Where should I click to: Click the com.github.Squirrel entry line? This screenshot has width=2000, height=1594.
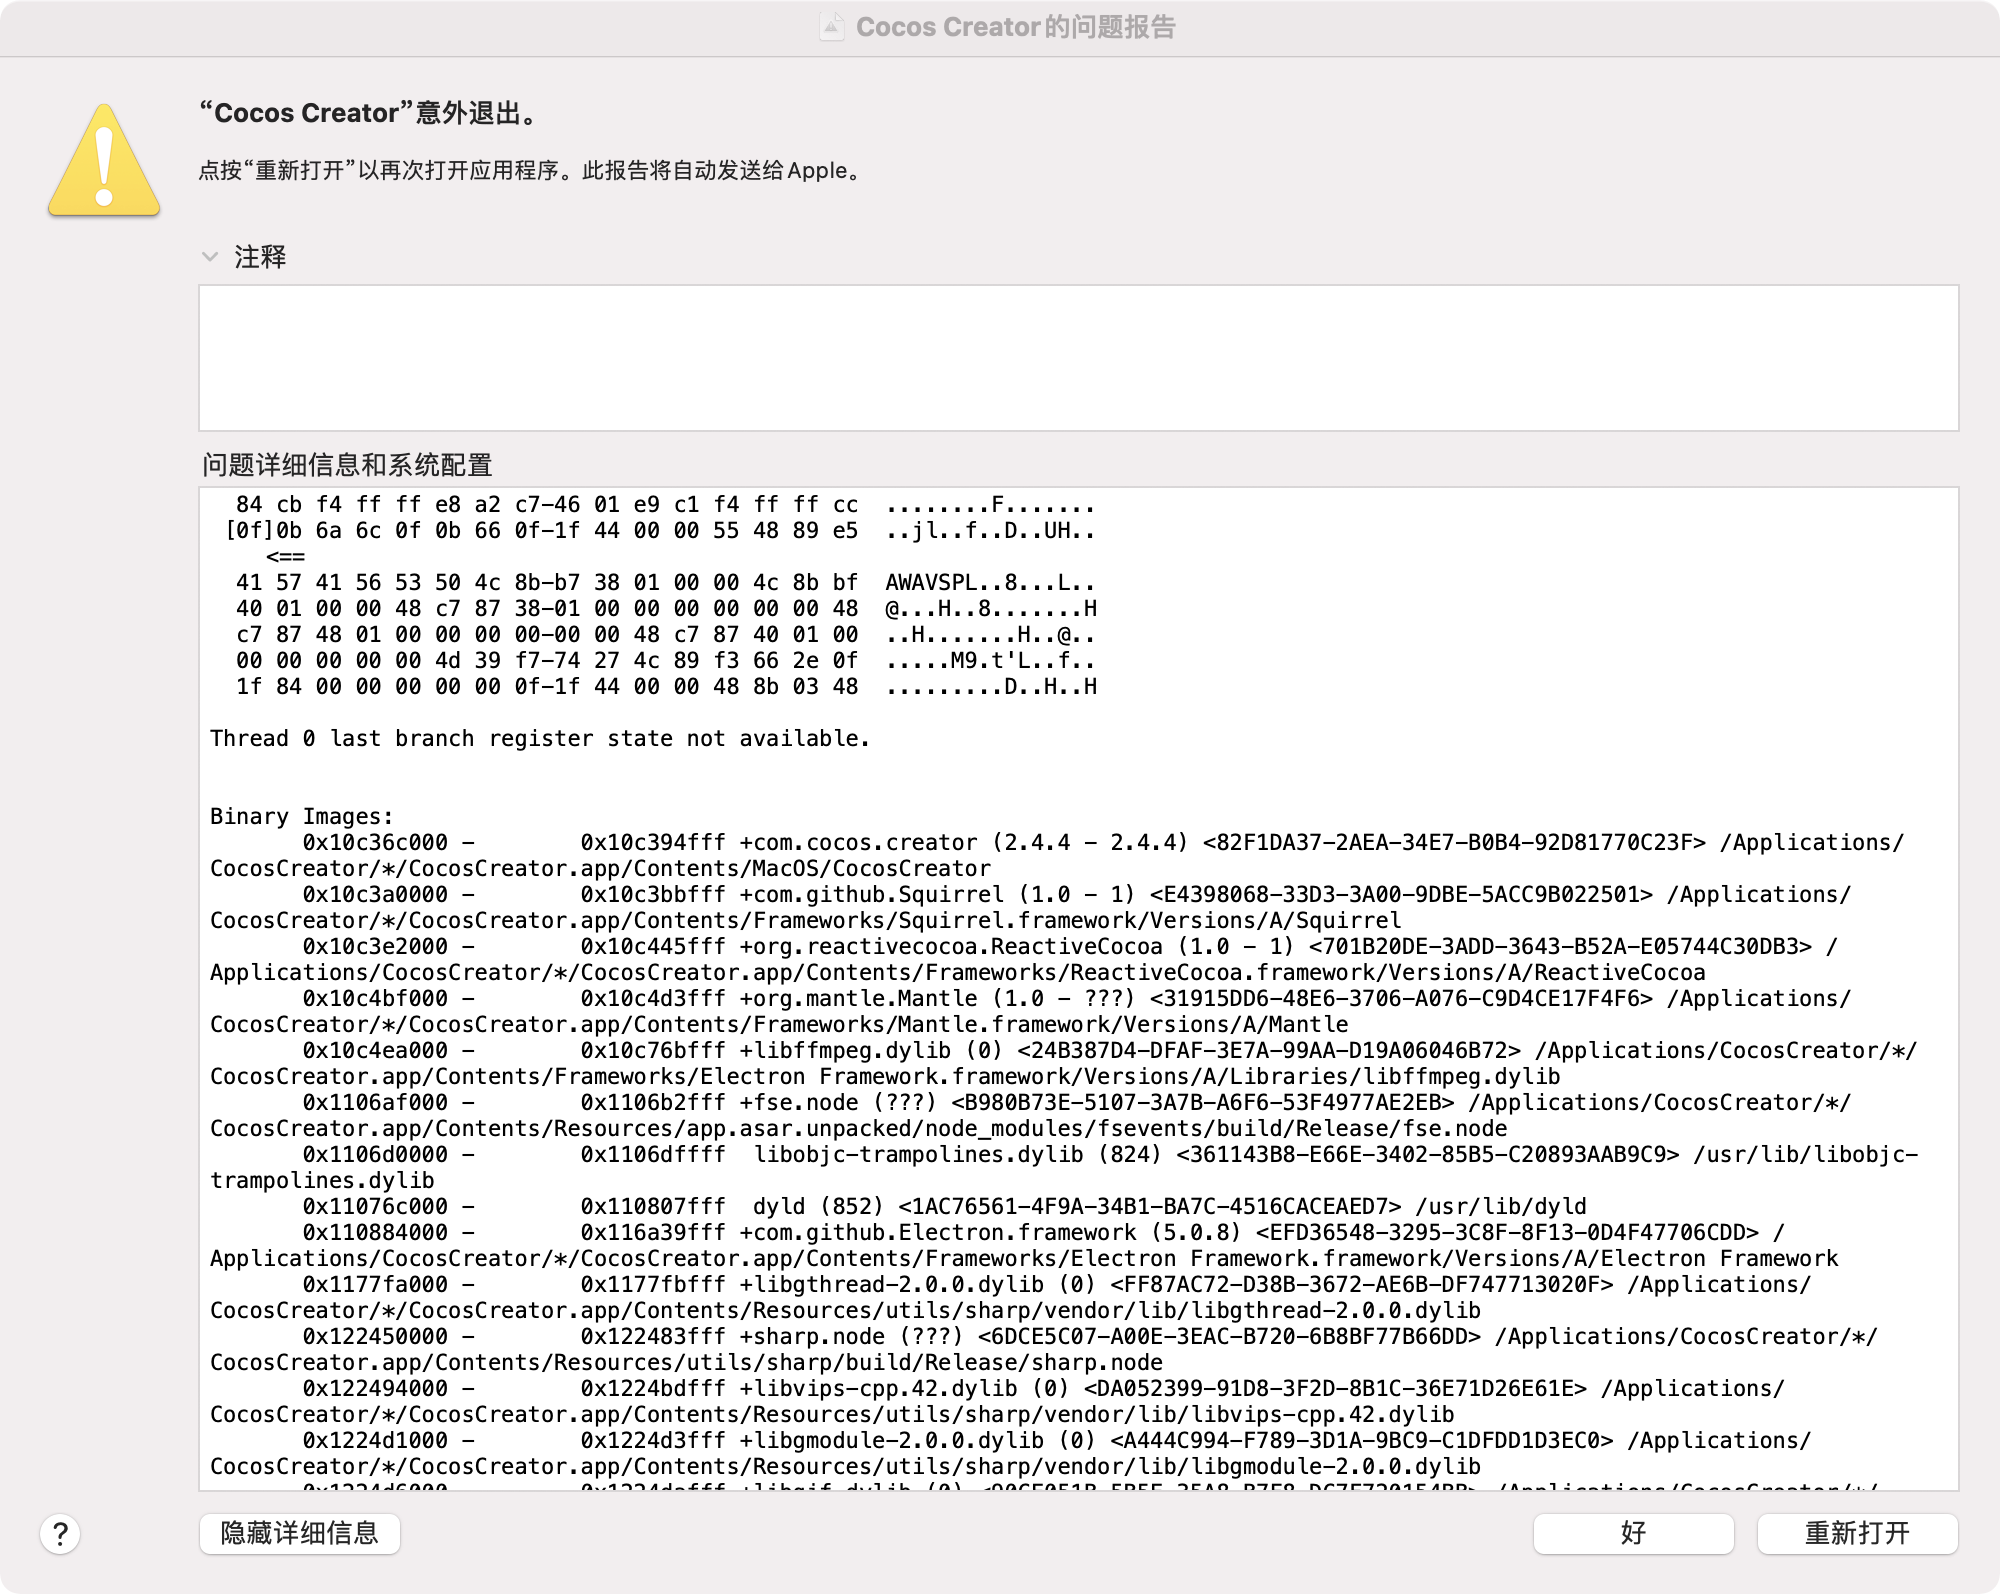point(870,895)
